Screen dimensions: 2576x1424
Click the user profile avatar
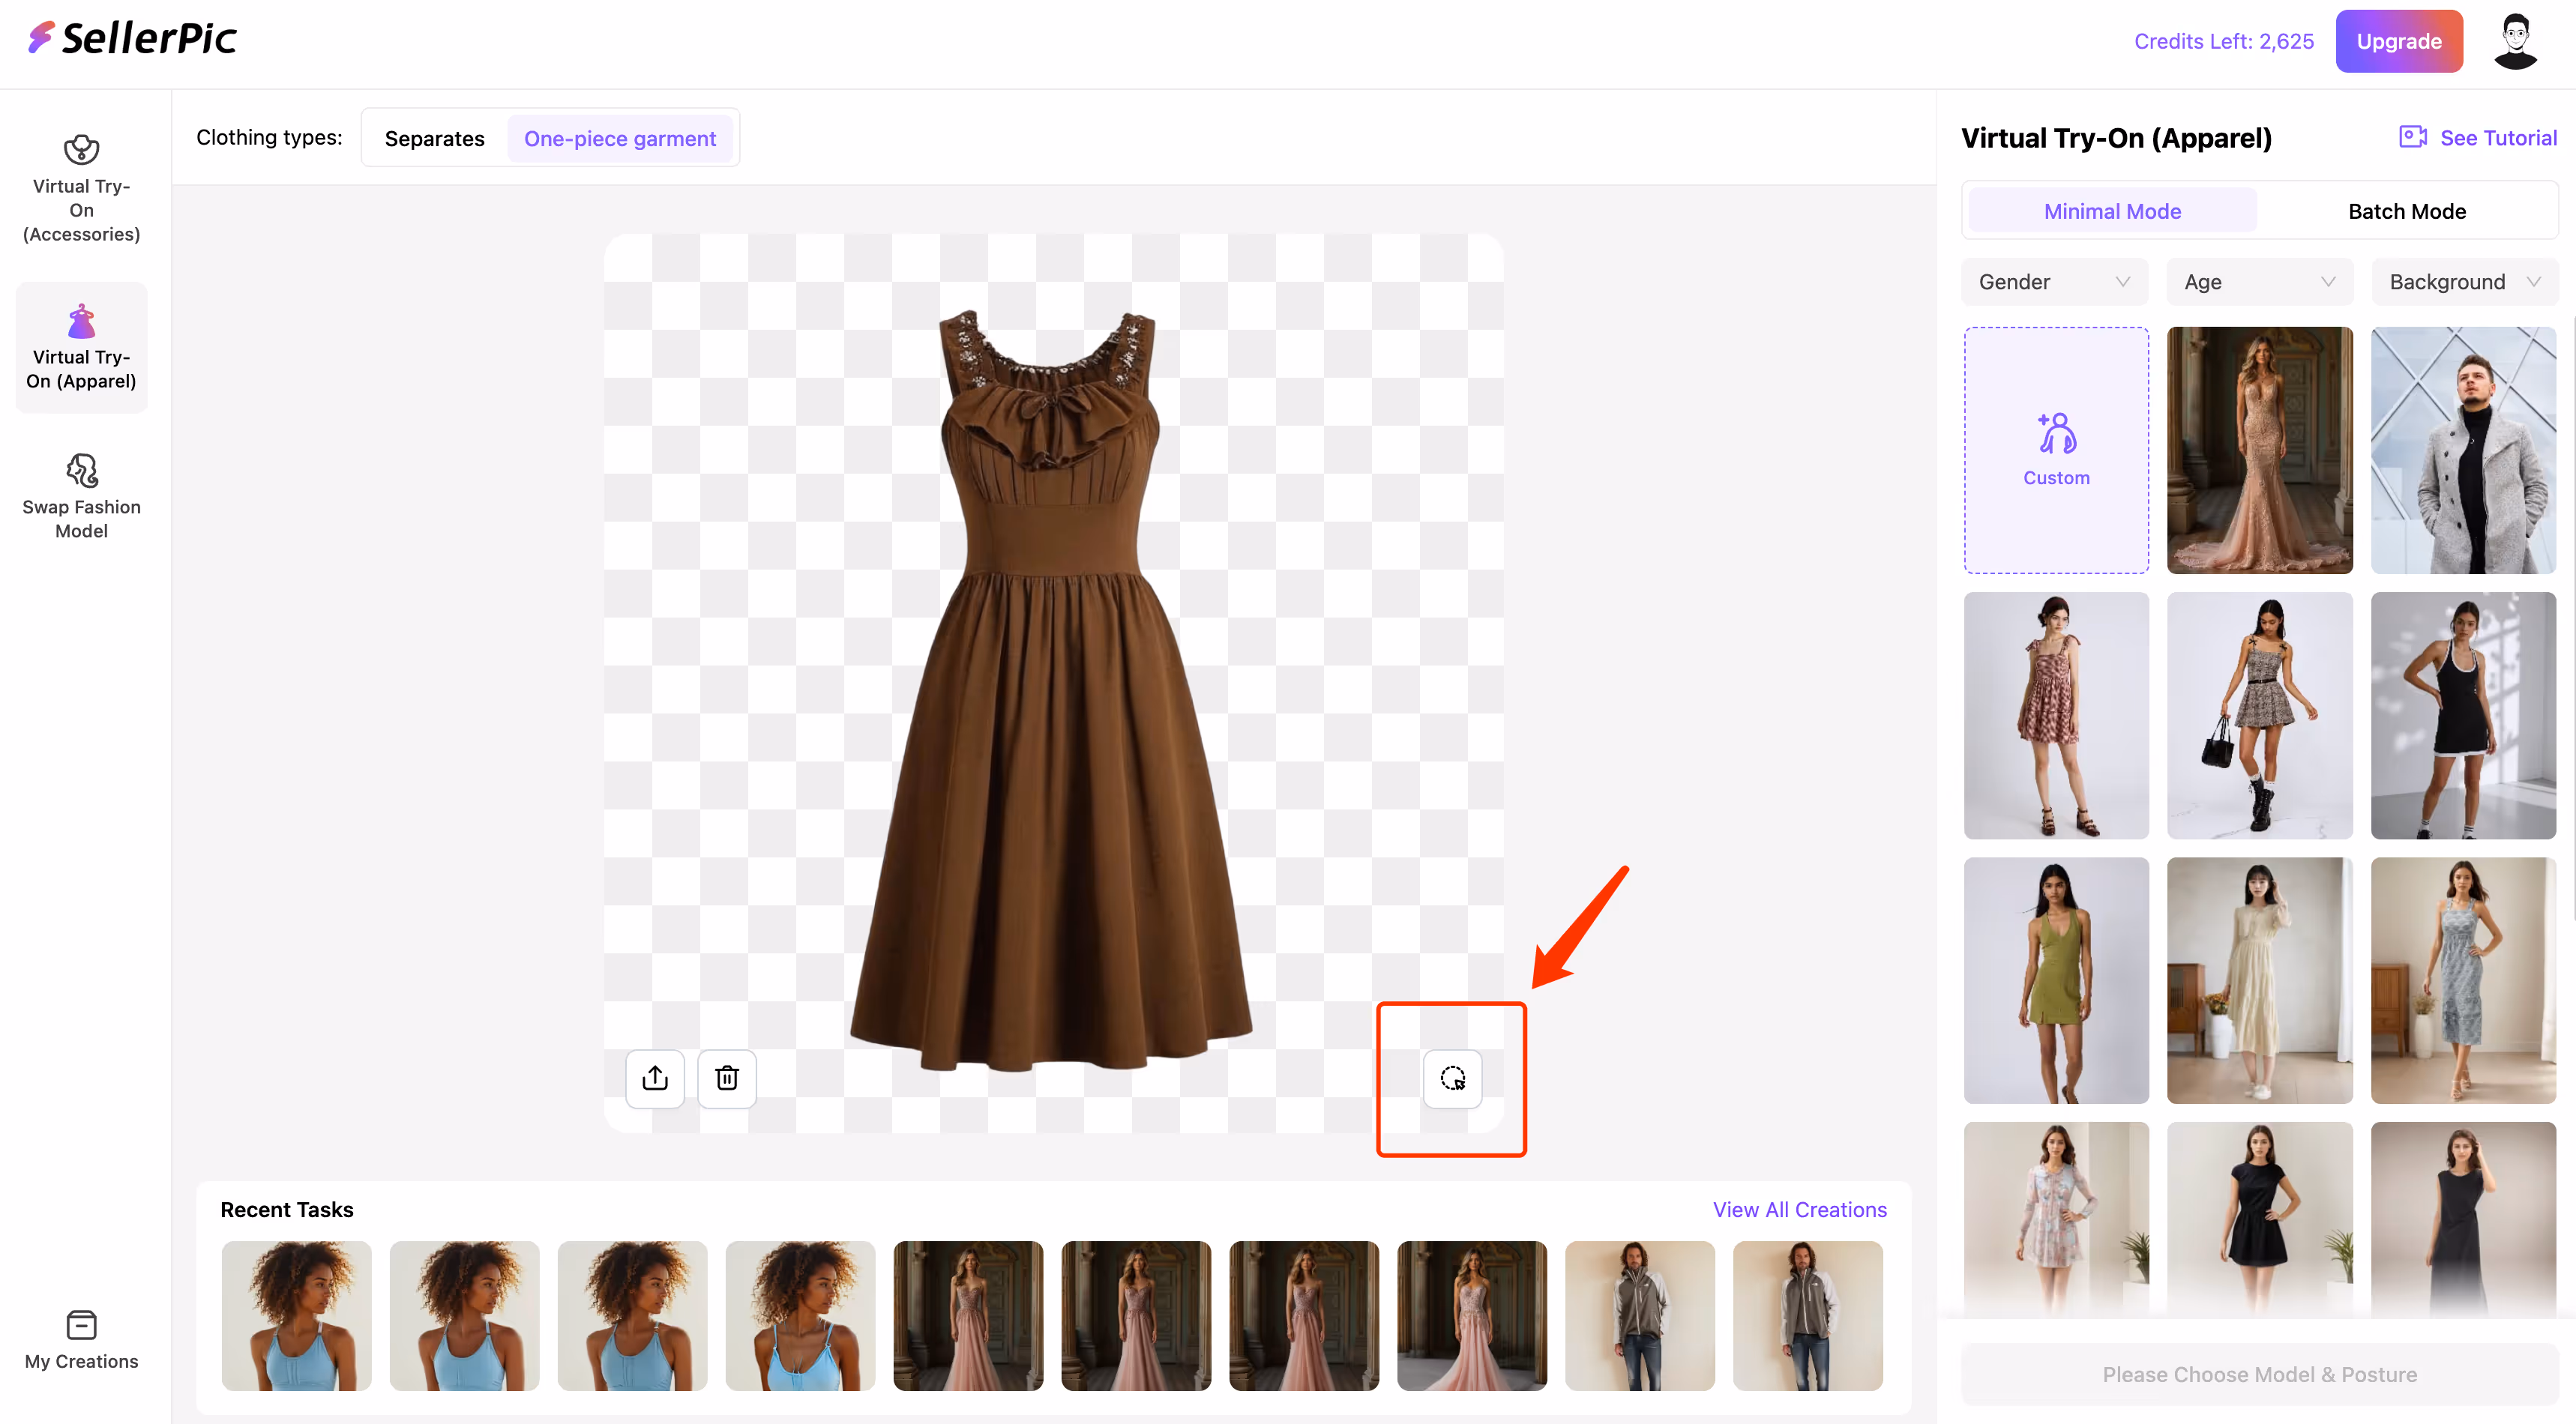click(x=2515, y=41)
